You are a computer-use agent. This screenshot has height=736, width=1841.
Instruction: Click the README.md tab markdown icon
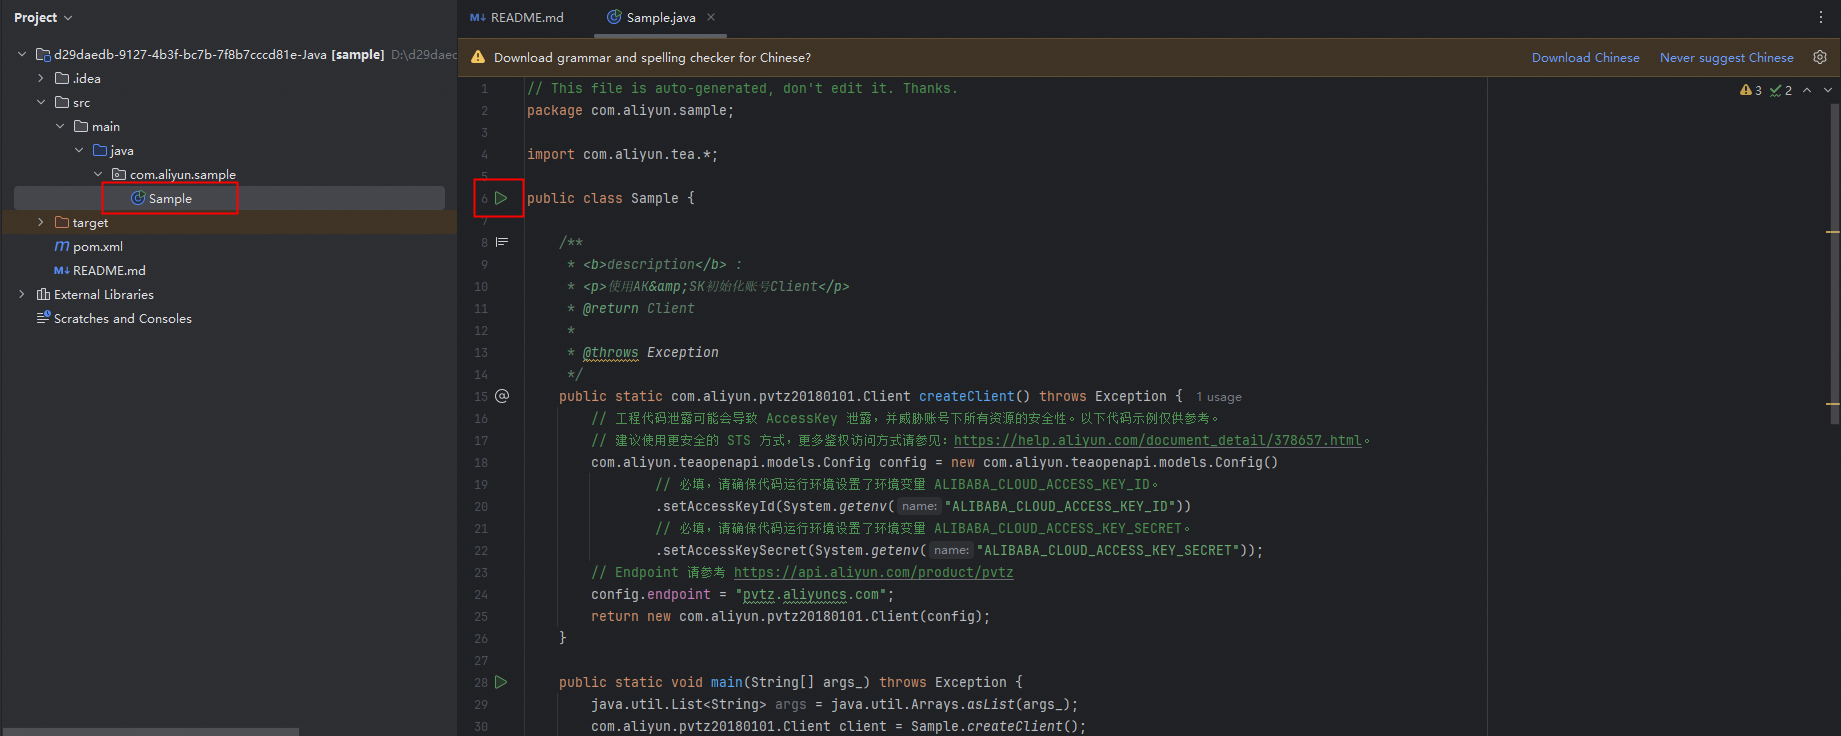(x=478, y=17)
